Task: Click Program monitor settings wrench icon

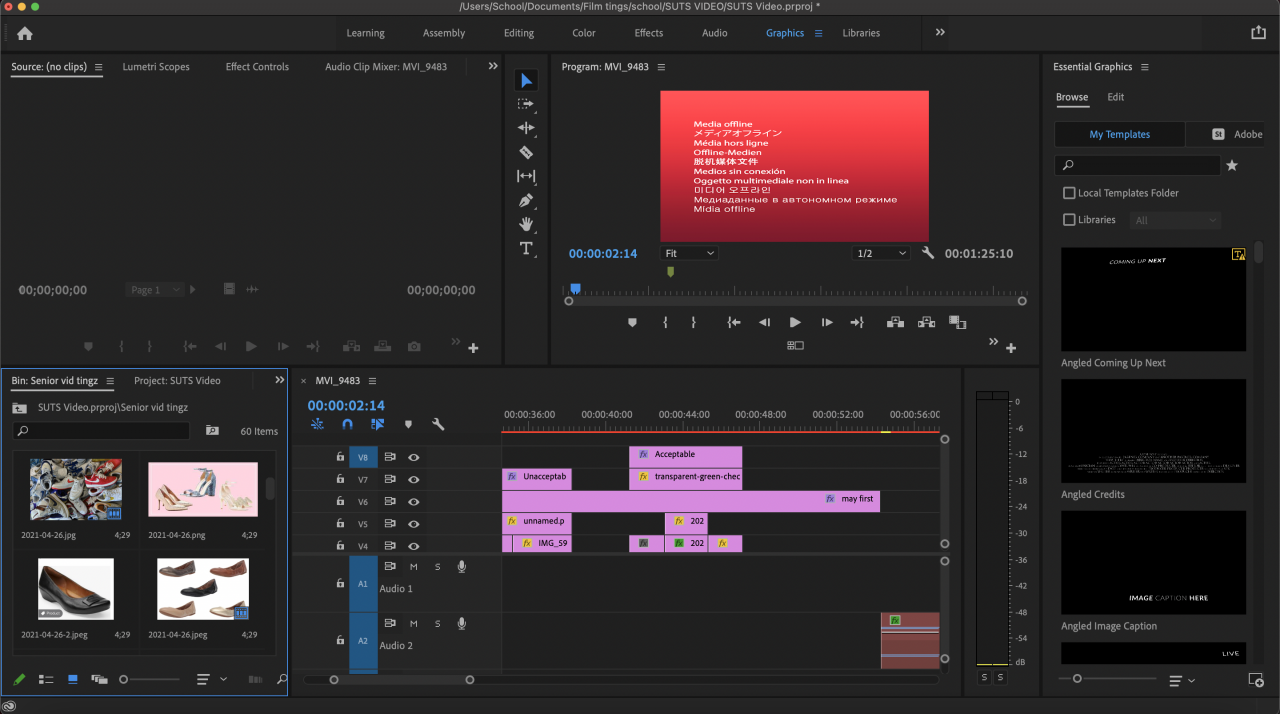Action: [x=928, y=253]
